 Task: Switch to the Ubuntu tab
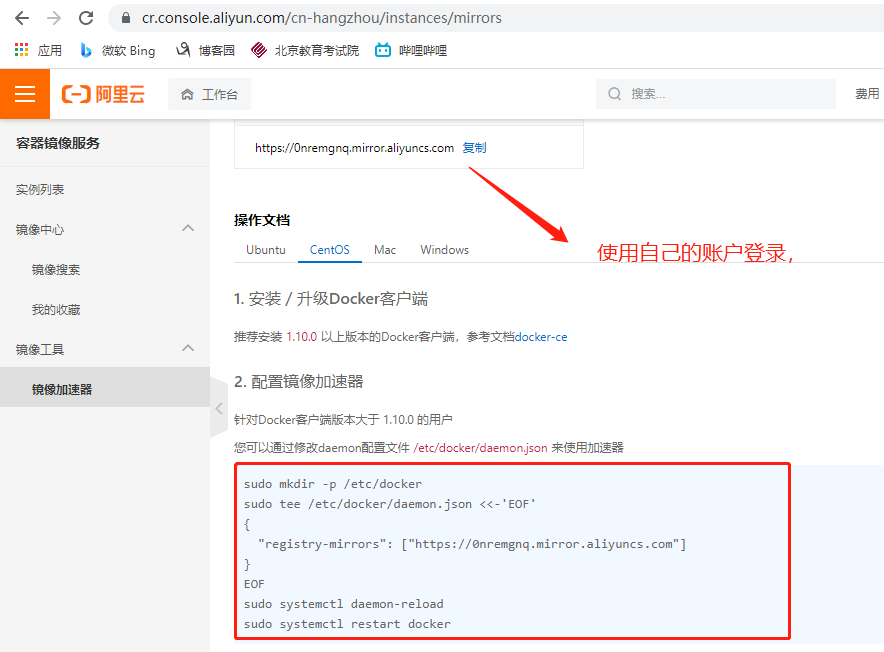266,250
